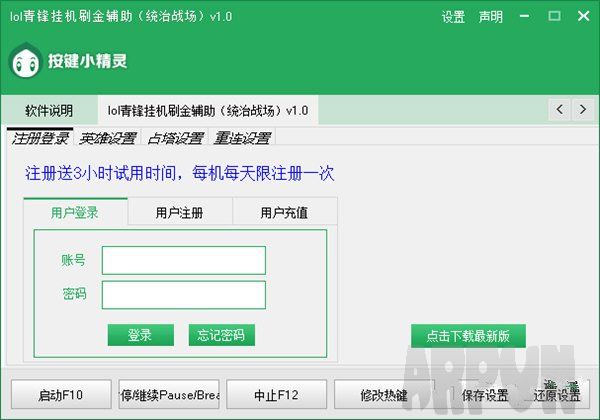Click the 按键小精灵 green mascot logo
This screenshot has width=600, height=420.
click(x=25, y=62)
